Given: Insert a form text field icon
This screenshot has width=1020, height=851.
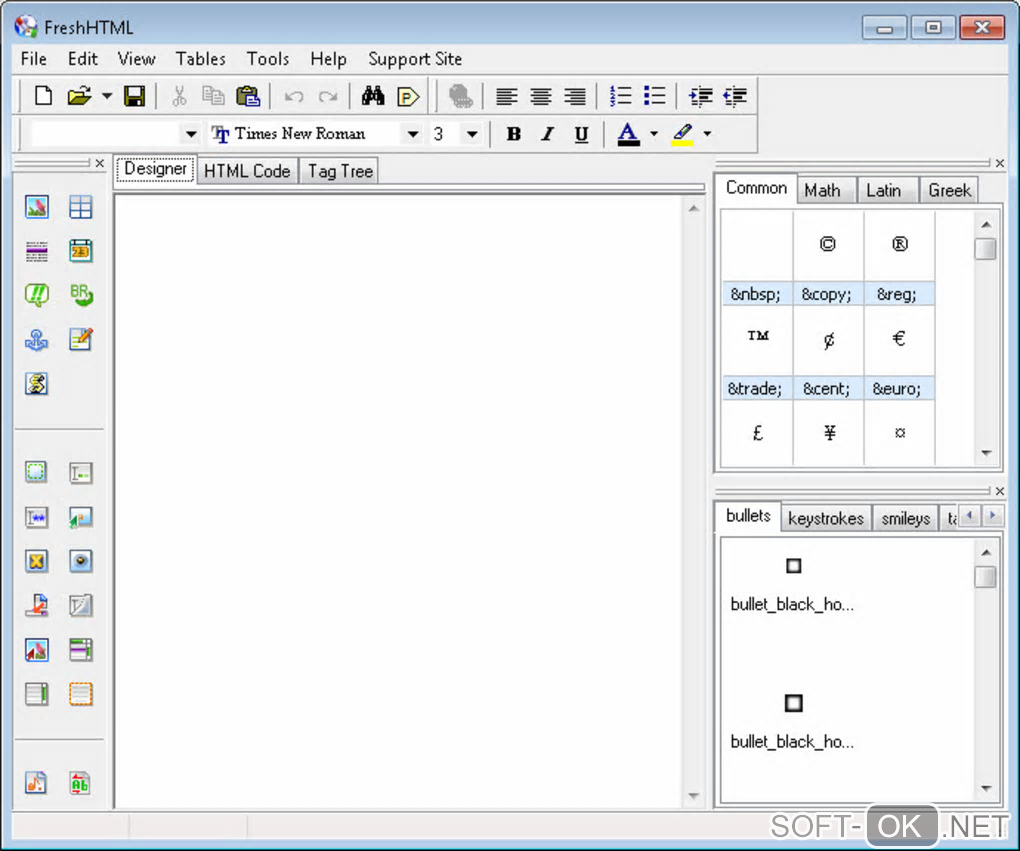Looking at the screenshot, I should coord(81,473).
